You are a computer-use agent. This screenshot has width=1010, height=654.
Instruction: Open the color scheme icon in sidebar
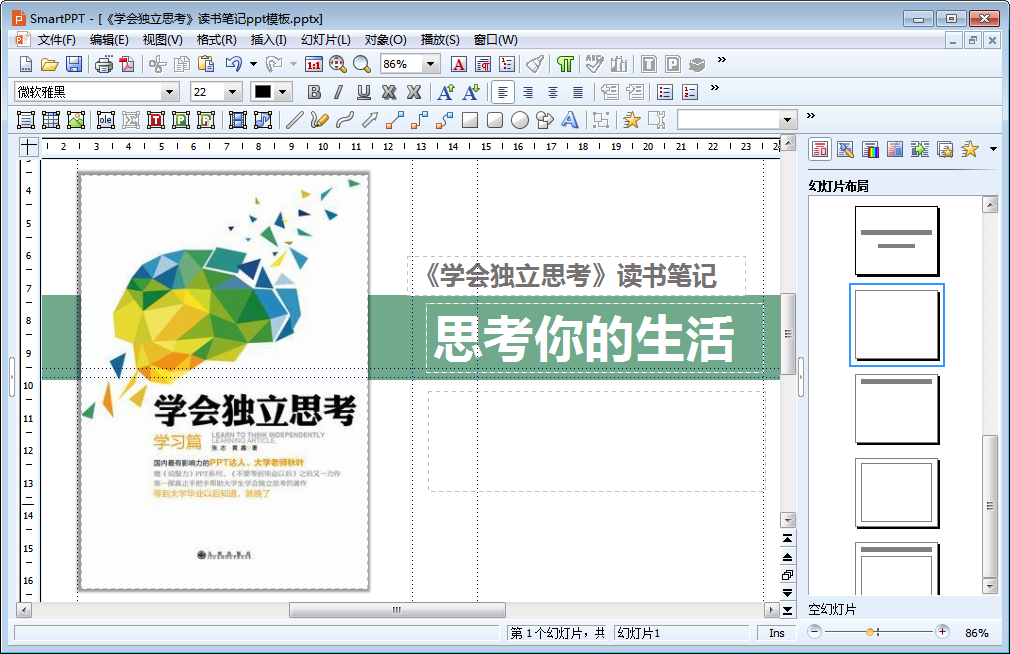[x=870, y=149]
